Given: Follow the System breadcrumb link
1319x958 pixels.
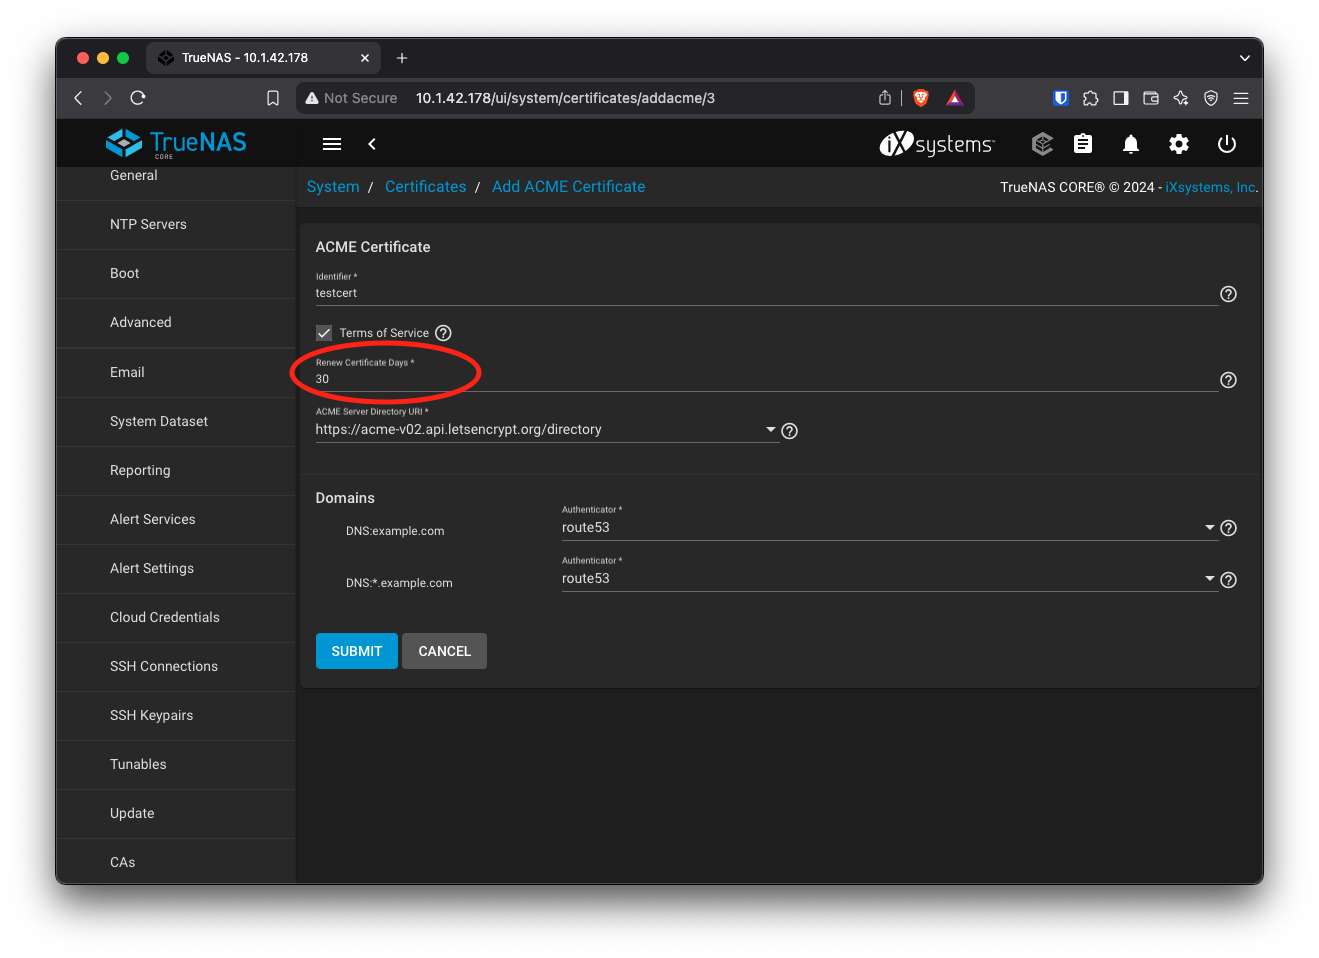Looking at the screenshot, I should click(333, 187).
